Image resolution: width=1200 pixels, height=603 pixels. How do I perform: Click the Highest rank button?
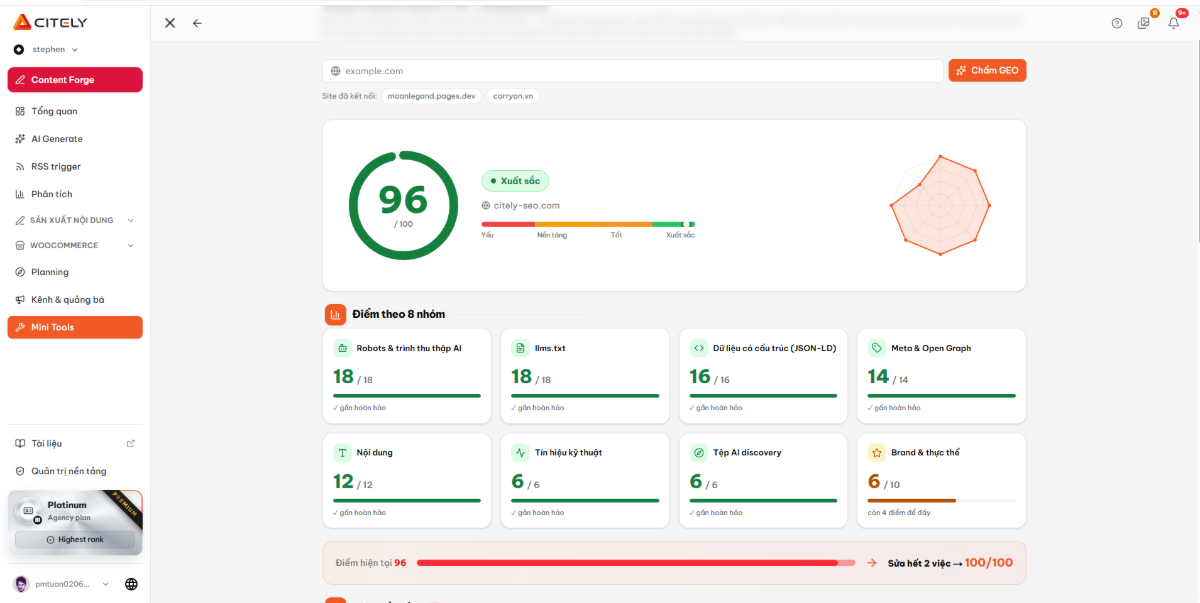pos(75,540)
